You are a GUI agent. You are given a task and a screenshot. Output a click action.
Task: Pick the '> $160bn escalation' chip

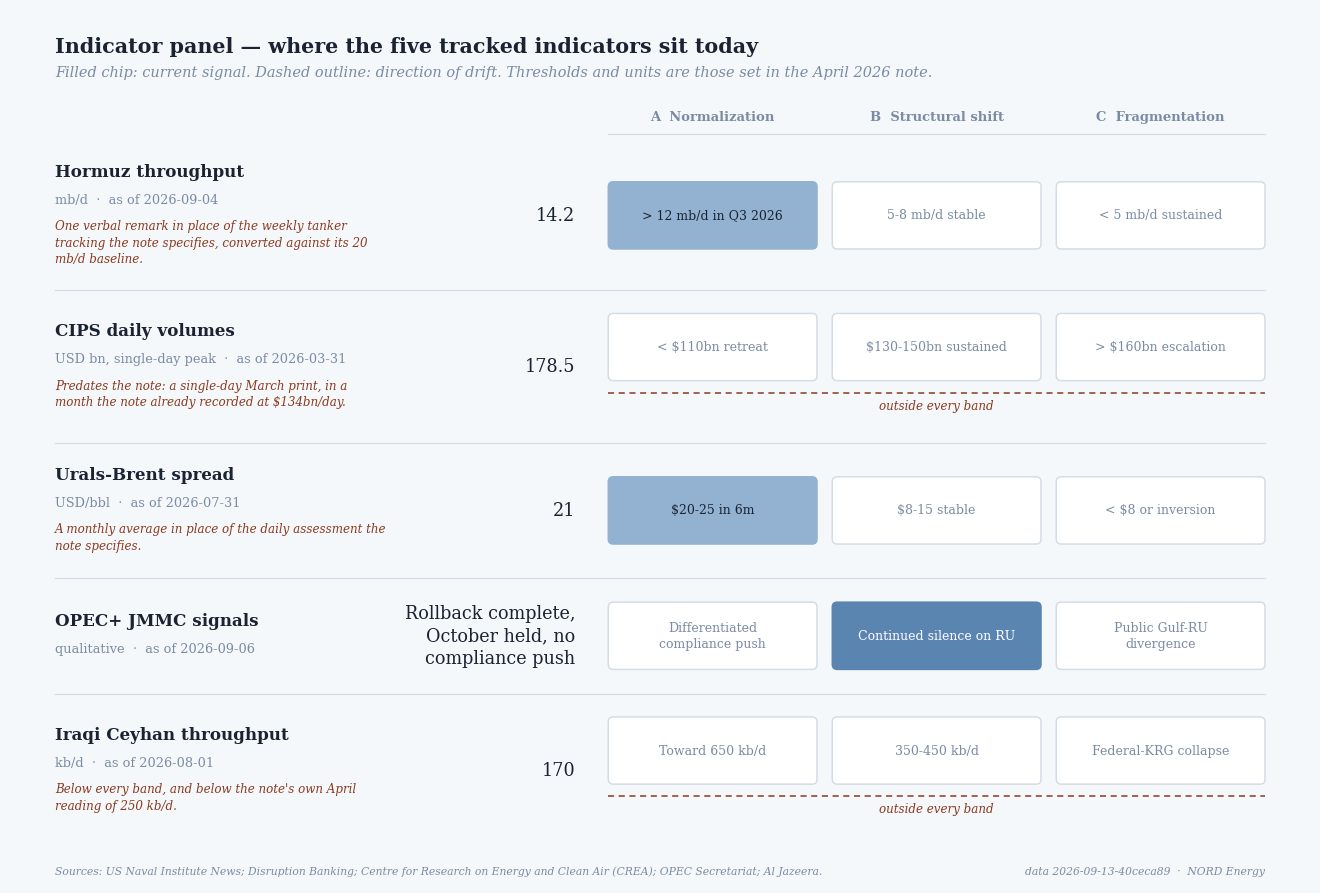[x=1160, y=347]
